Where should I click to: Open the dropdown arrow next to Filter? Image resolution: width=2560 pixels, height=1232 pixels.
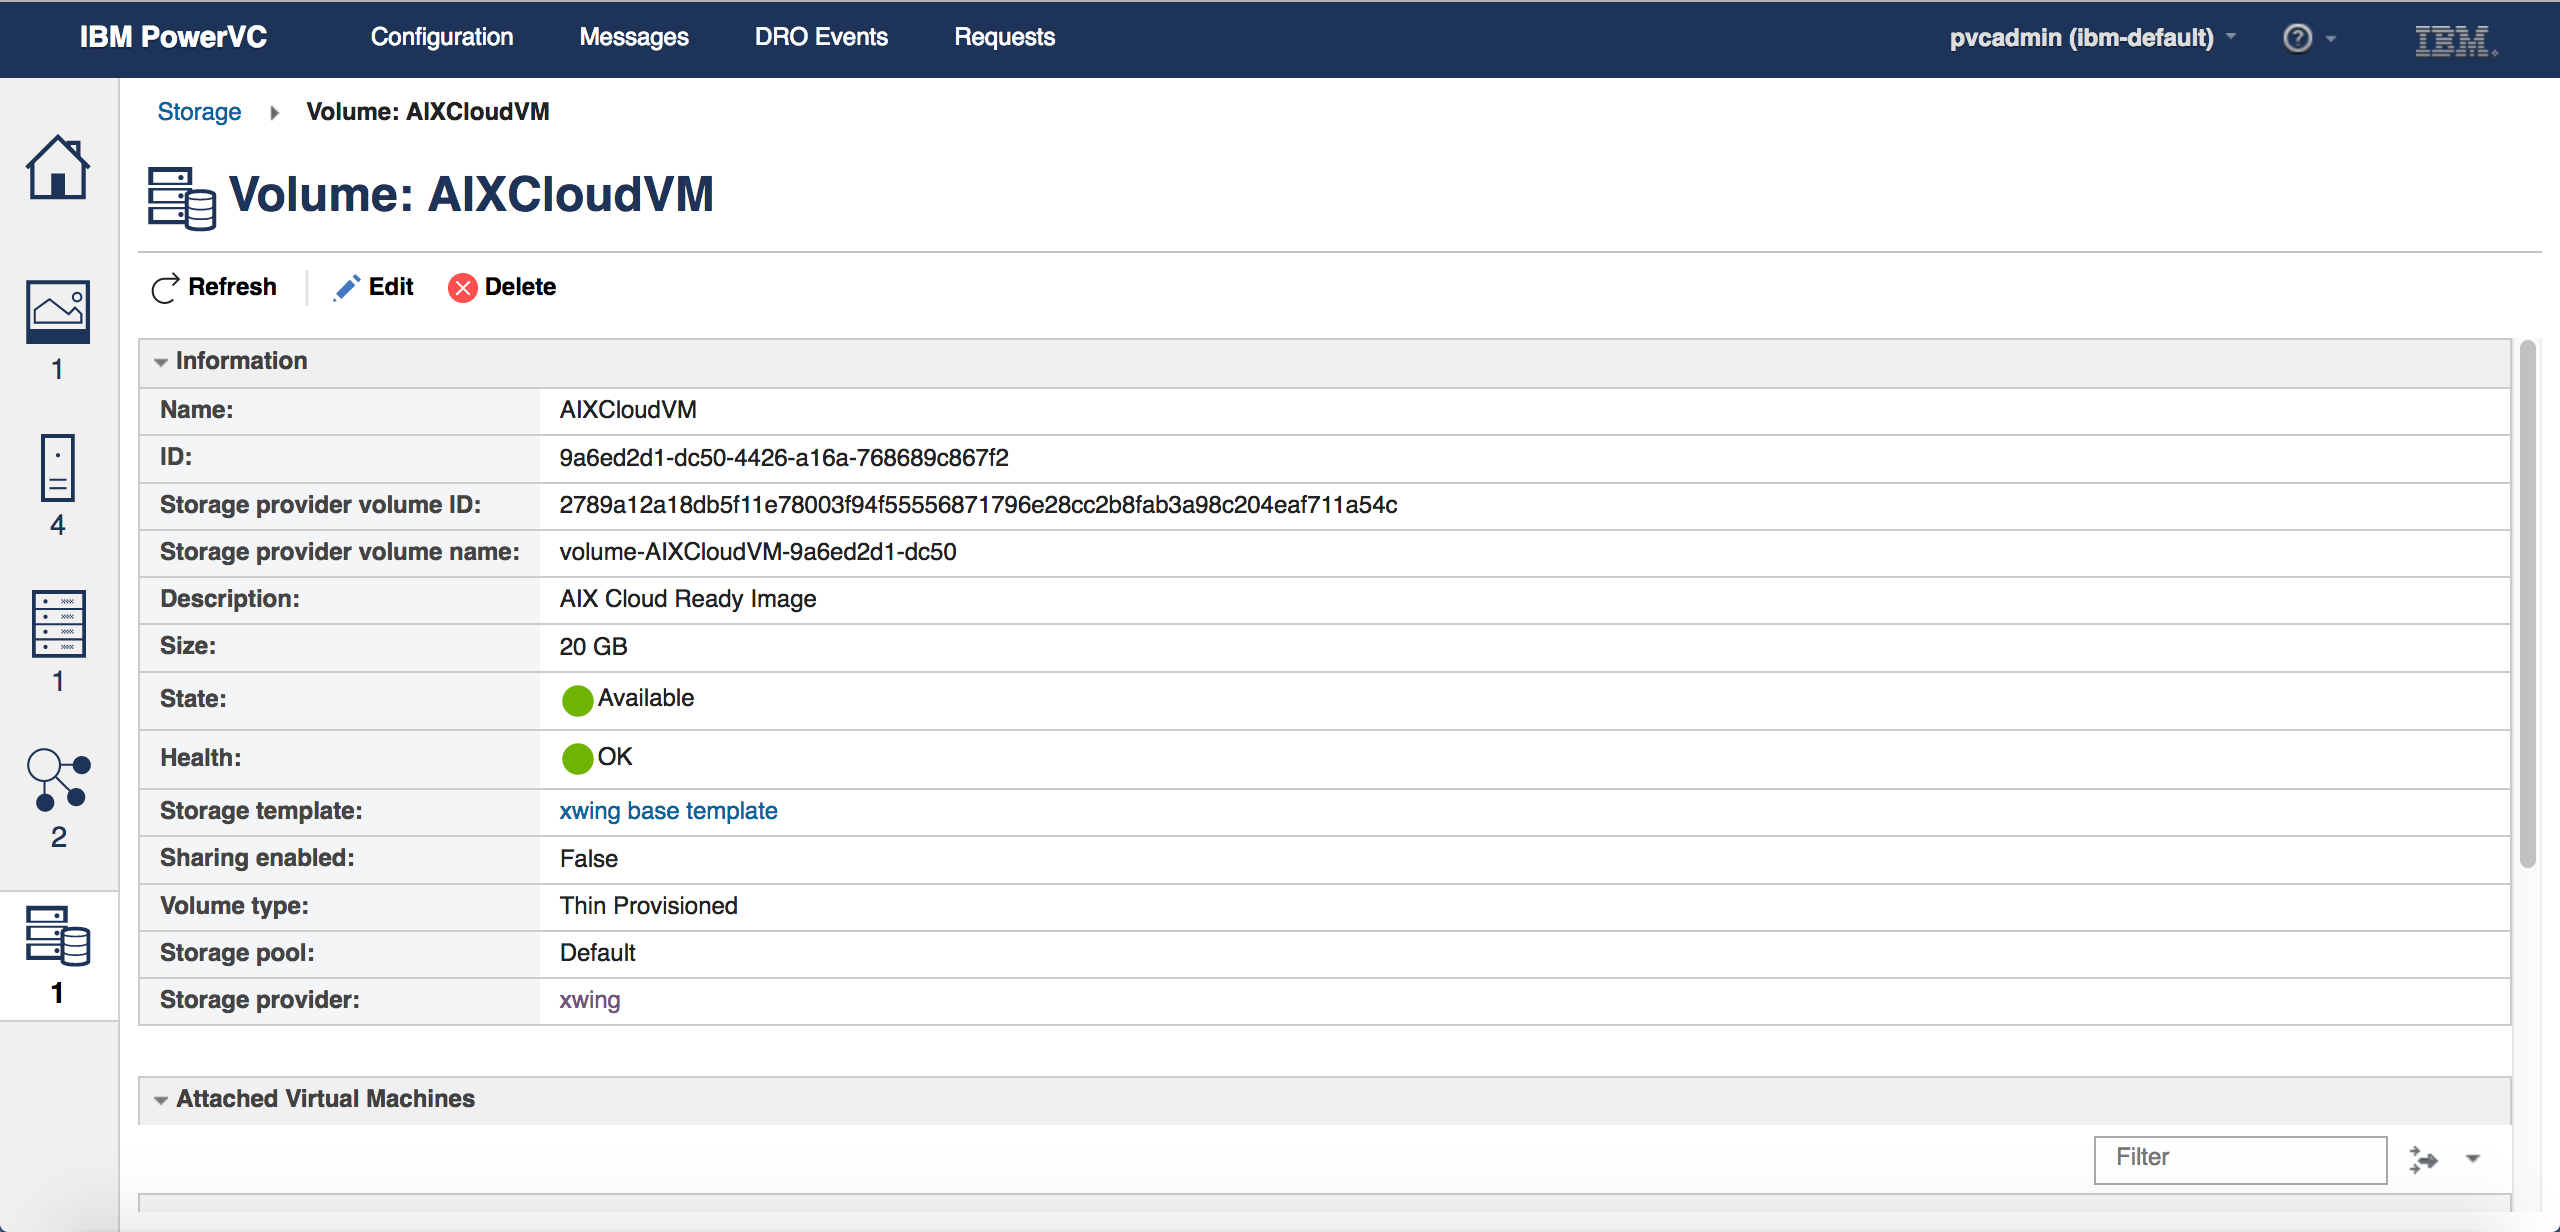pos(2473,1159)
